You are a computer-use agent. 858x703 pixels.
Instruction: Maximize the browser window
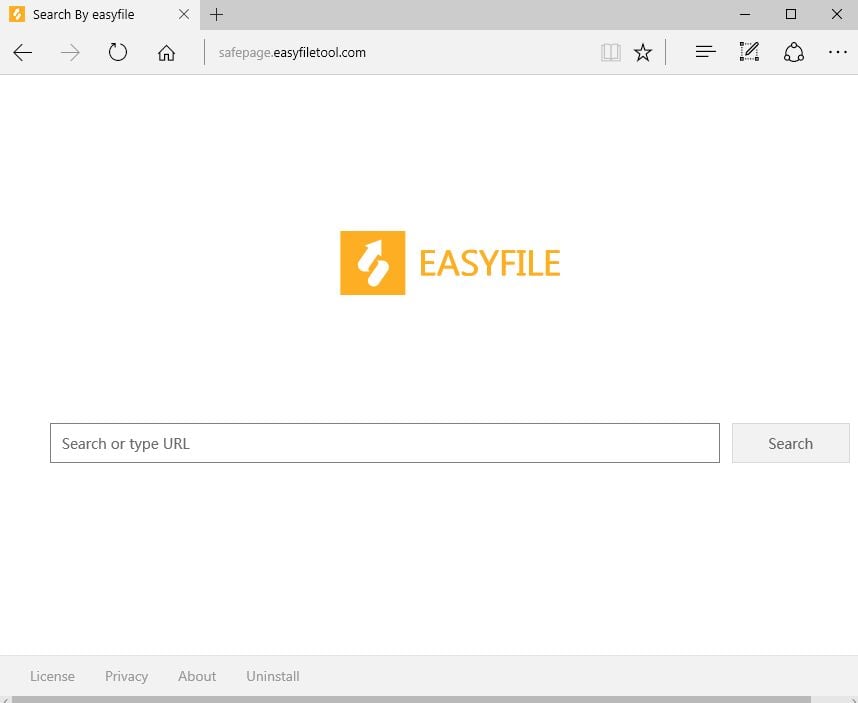point(791,14)
